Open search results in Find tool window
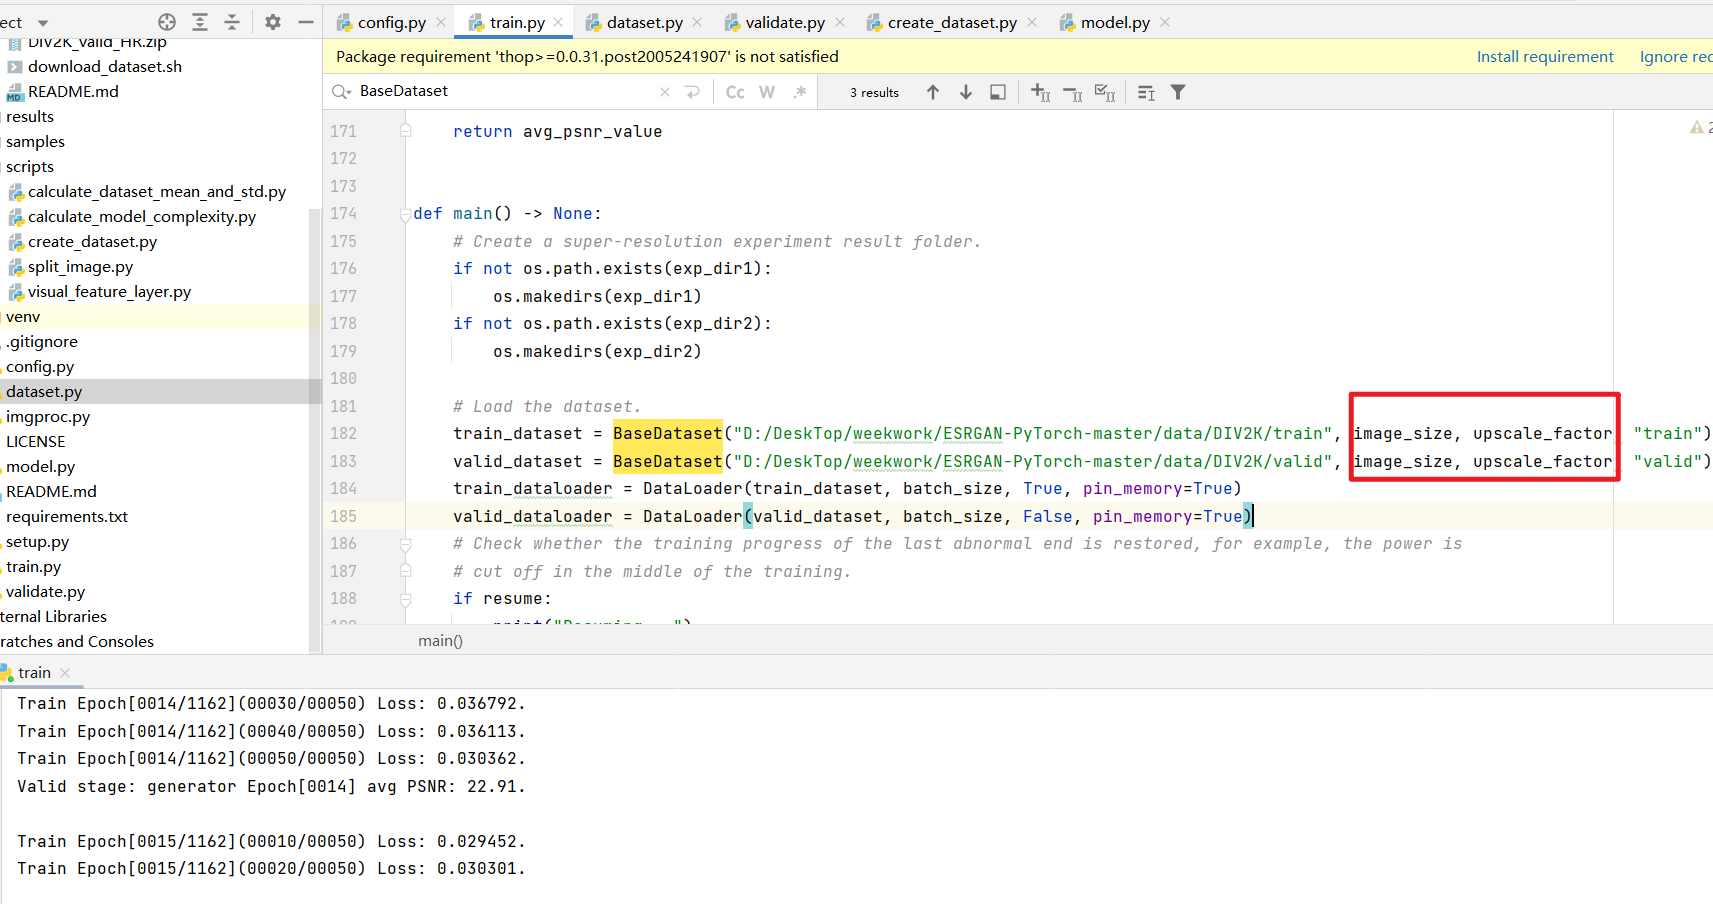The image size is (1713, 904). click(997, 91)
